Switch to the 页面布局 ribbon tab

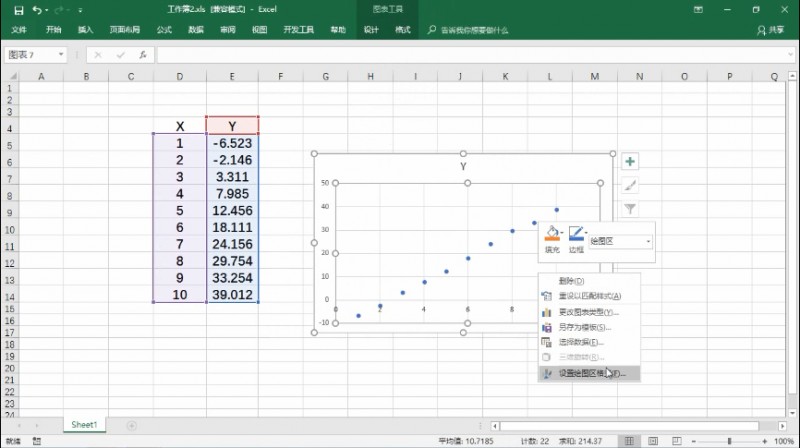click(124, 30)
